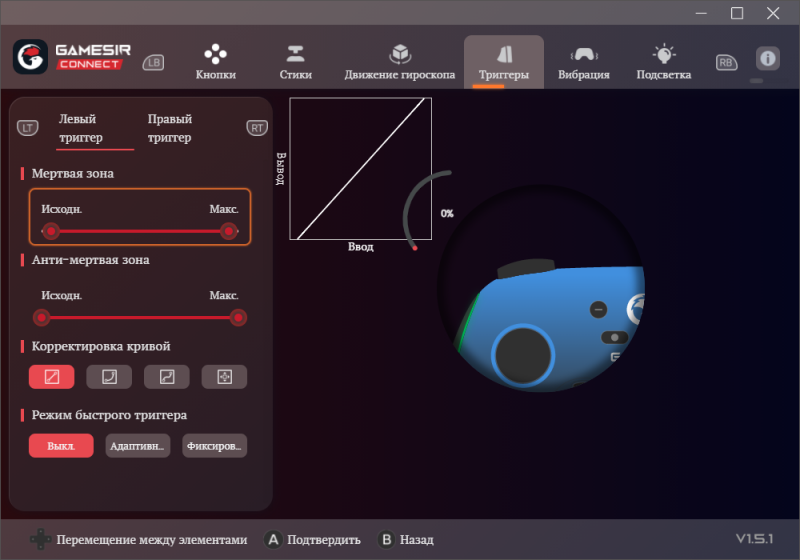Click the LT trigger icon
Image resolution: width=800 pixels, height=560 pixels.
point(28,128)
